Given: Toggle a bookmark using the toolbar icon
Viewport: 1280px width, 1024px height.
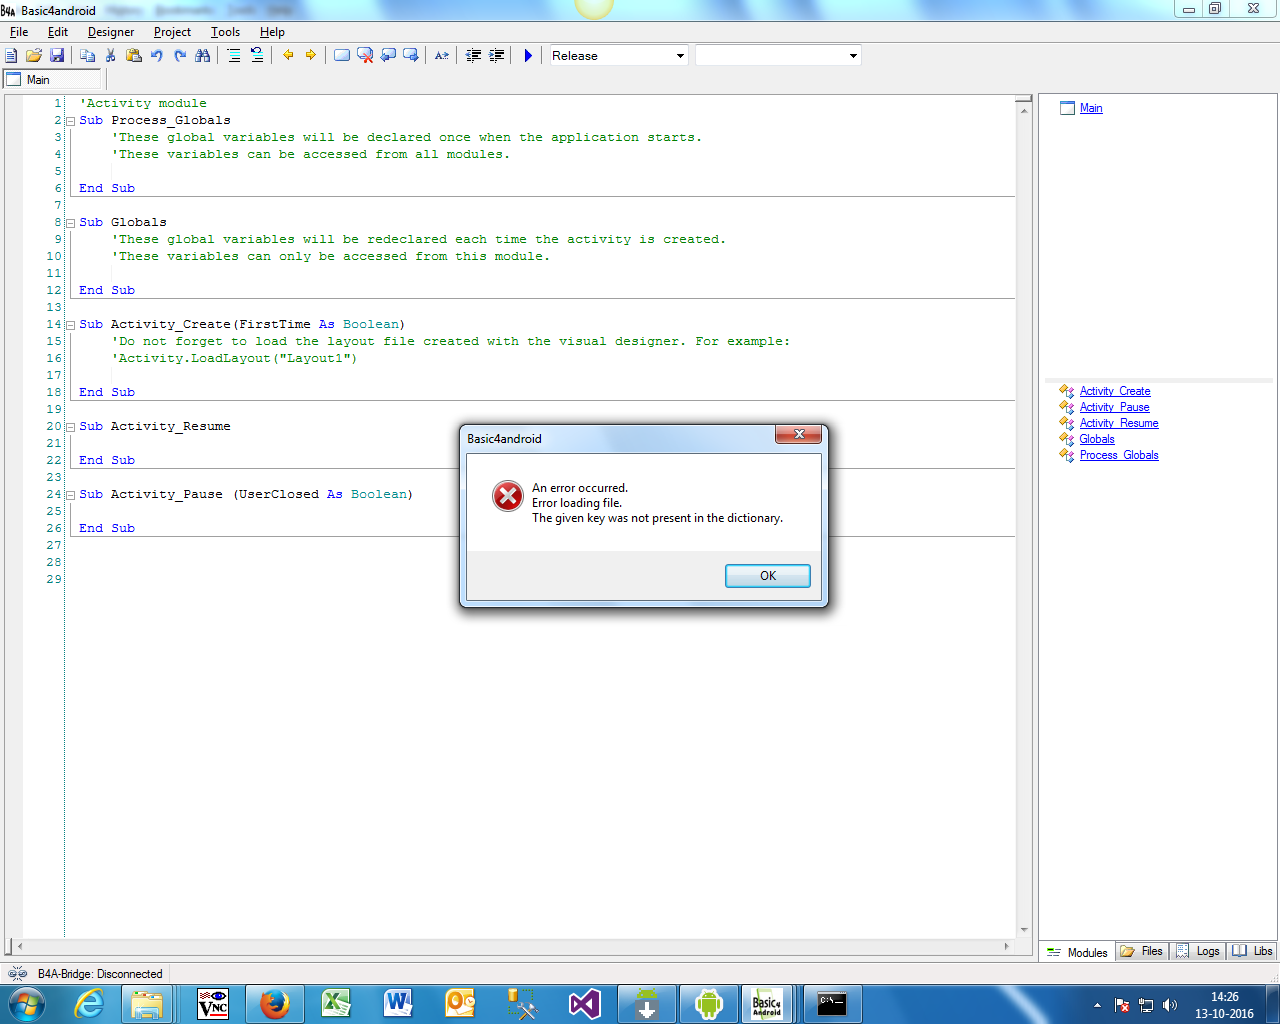Looking at the screenshot, I should click(x=342, y=56).
